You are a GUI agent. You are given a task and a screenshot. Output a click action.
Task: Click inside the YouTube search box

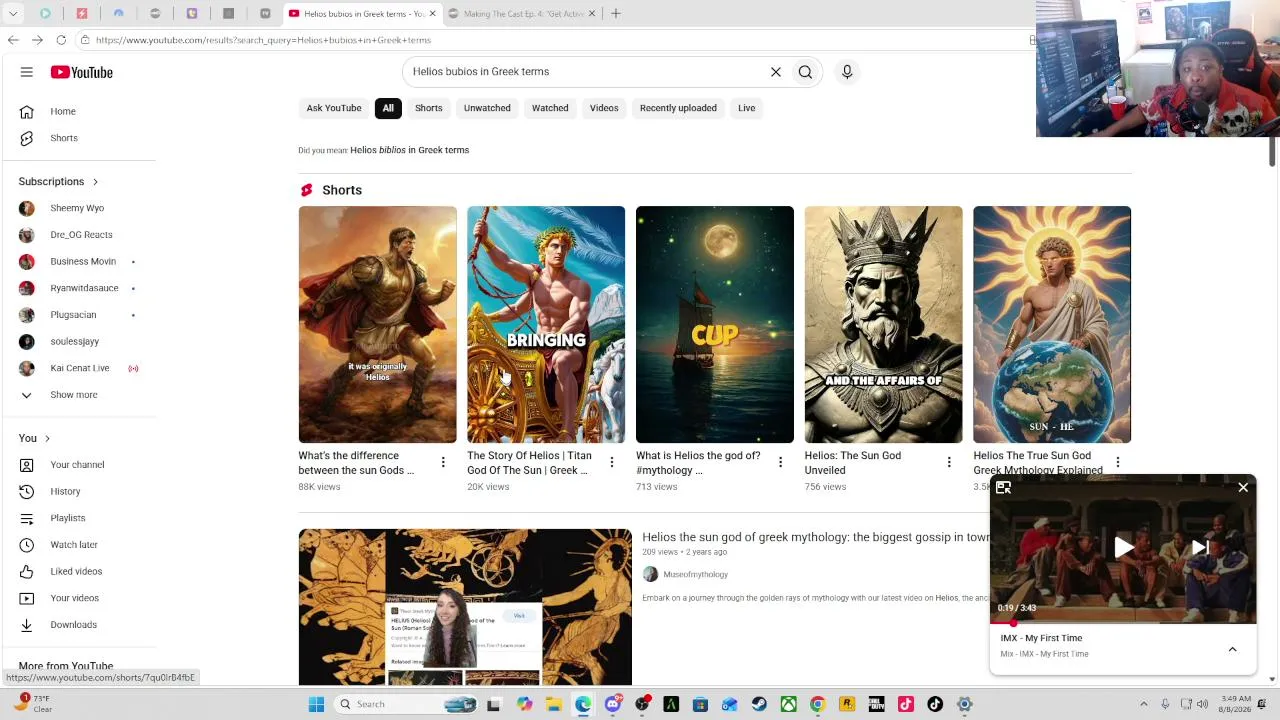tap(585, 72)
